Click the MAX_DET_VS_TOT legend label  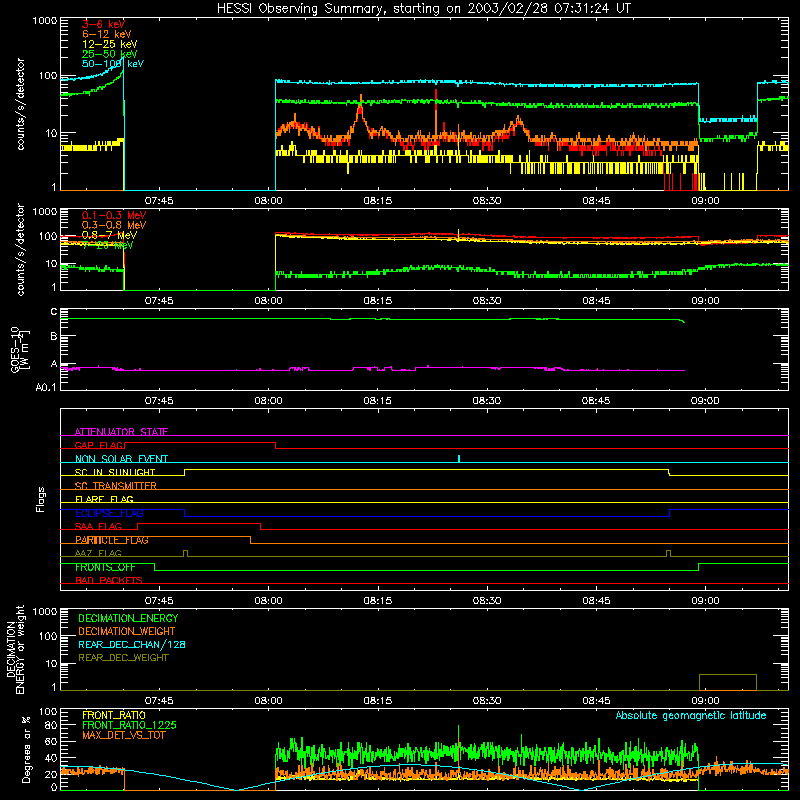coord(124,735)
